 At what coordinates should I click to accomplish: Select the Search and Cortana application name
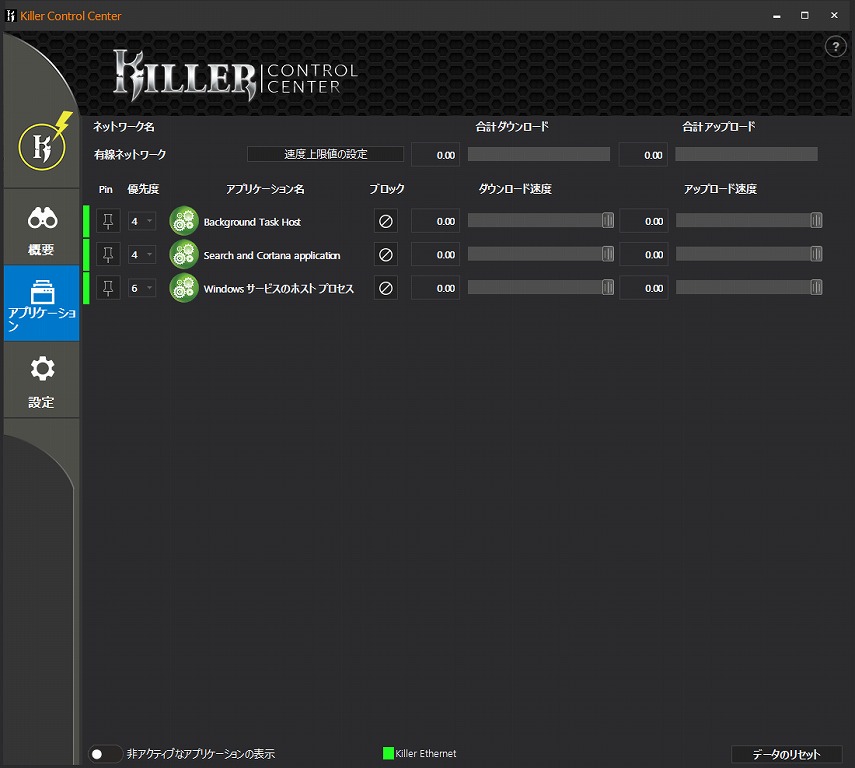(x=272, y=255)
